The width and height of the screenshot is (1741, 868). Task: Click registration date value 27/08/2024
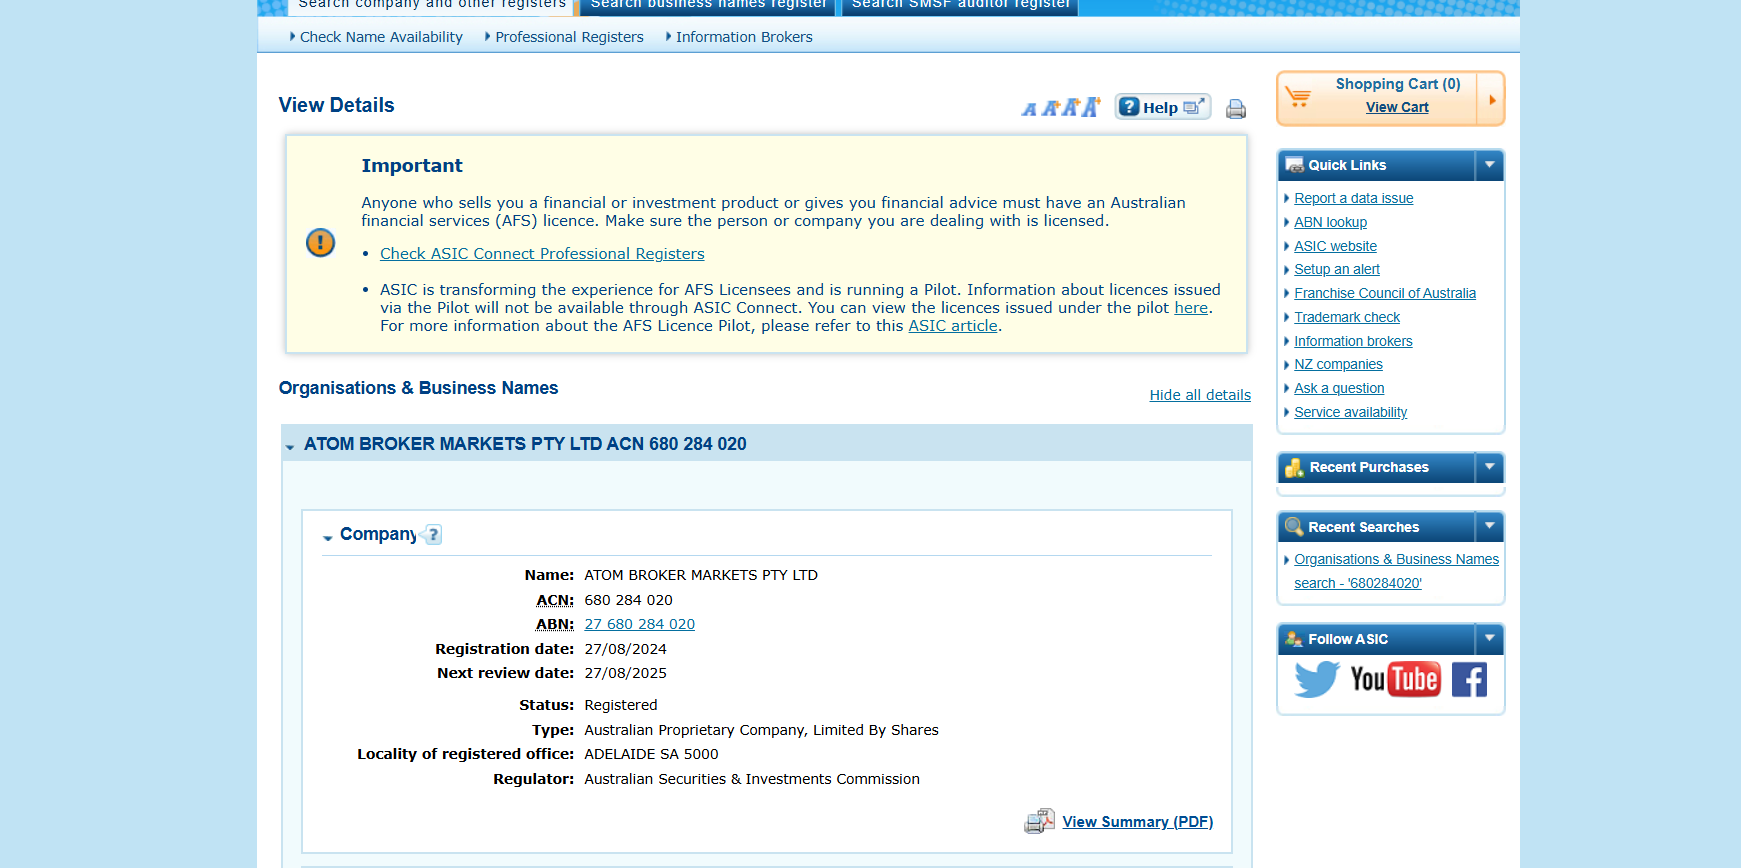coord(625,649)
